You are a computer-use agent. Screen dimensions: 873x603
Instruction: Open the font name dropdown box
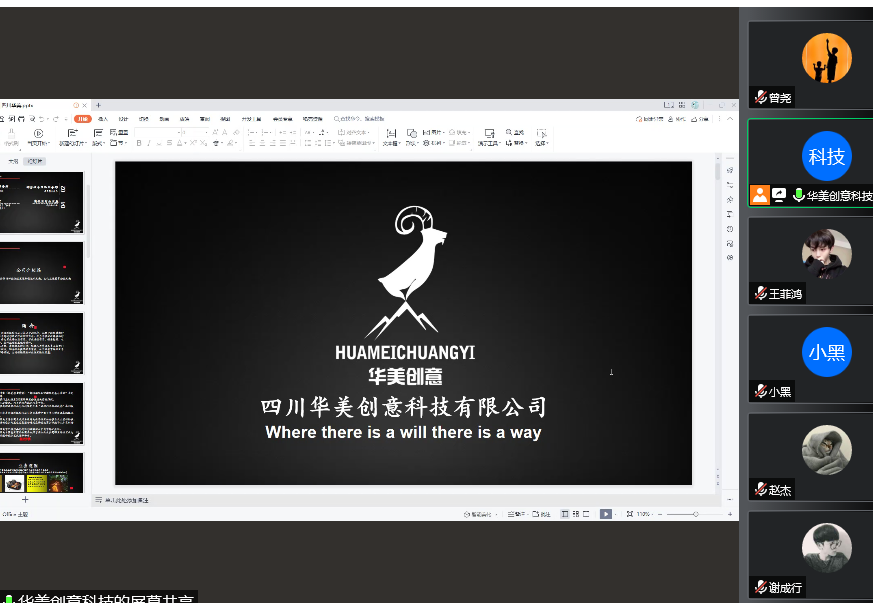click(x=158, y=132)
